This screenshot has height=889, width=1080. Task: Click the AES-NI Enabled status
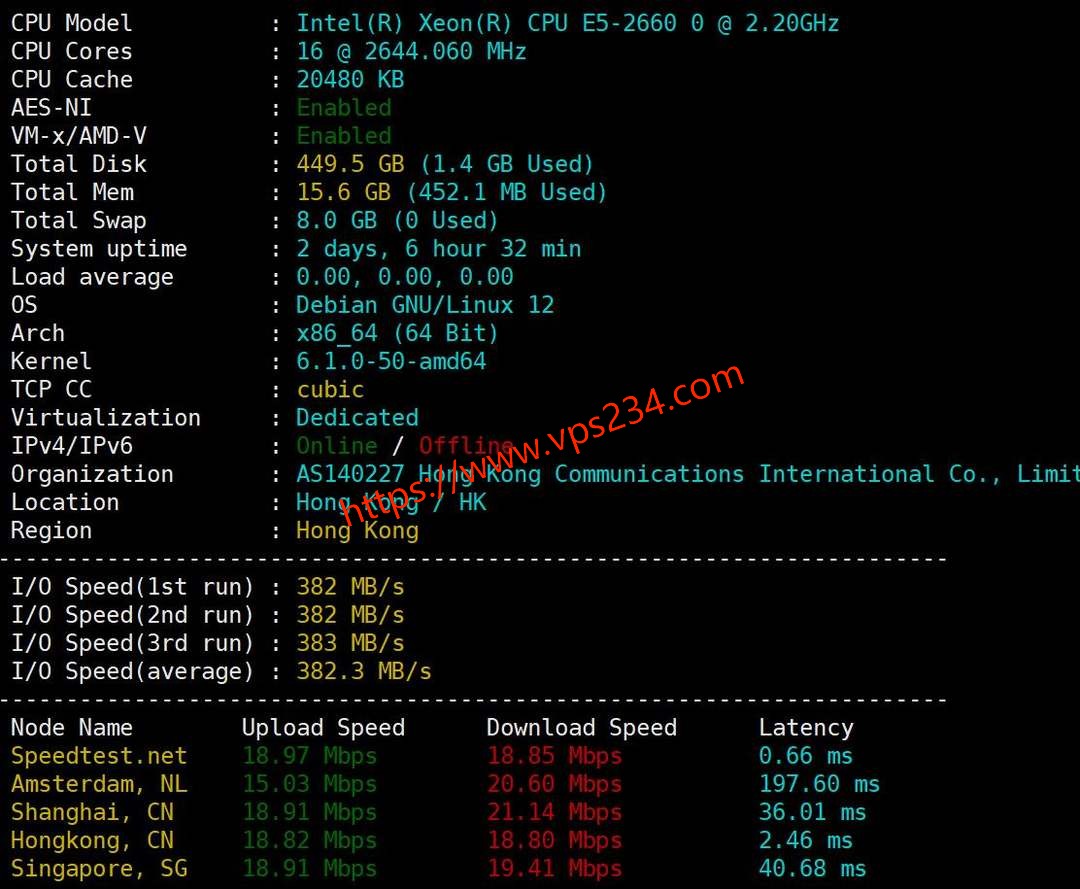344,107
